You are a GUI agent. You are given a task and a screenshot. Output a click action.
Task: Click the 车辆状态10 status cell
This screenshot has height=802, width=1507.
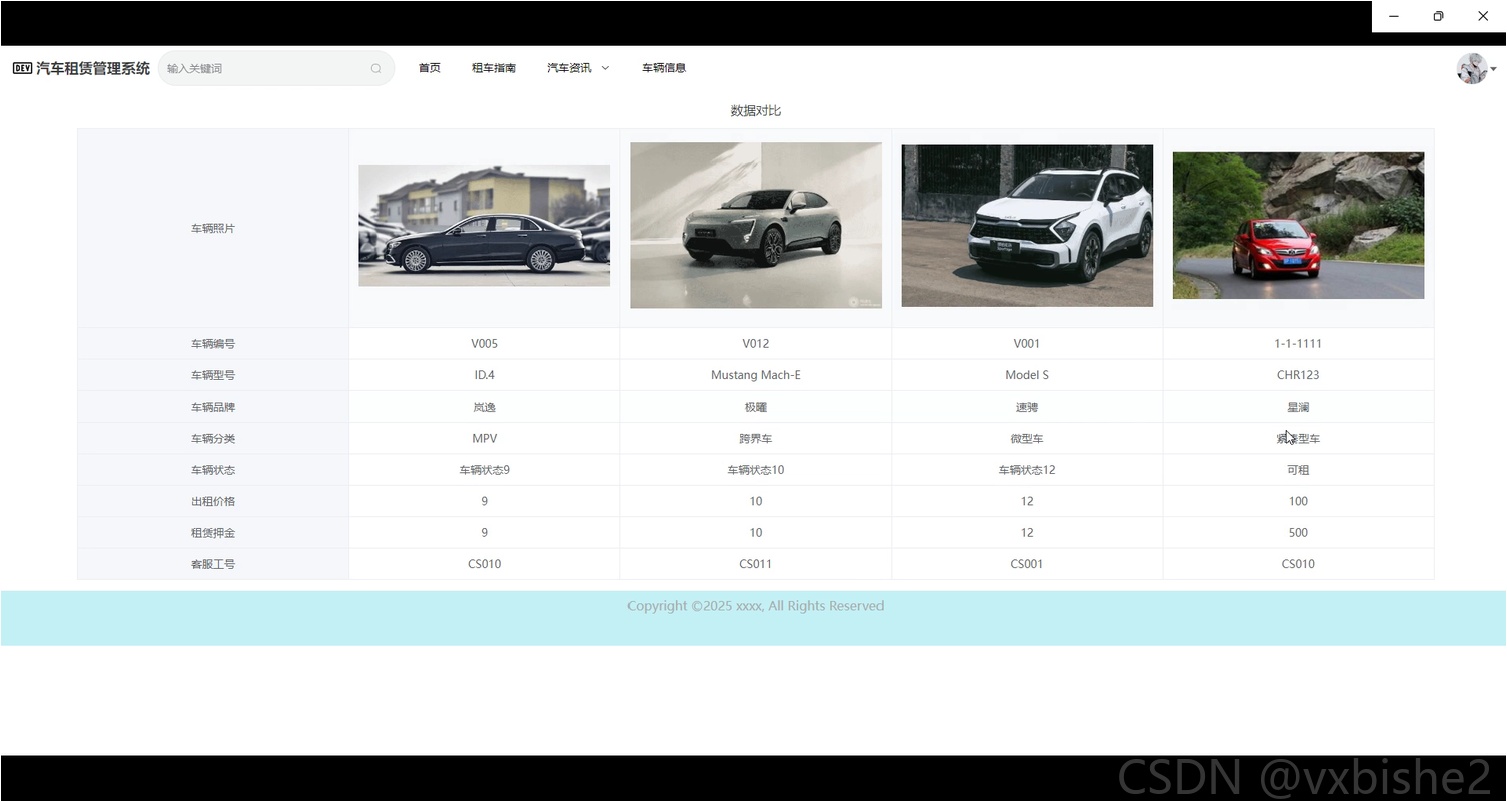click(x=756, y=470)
